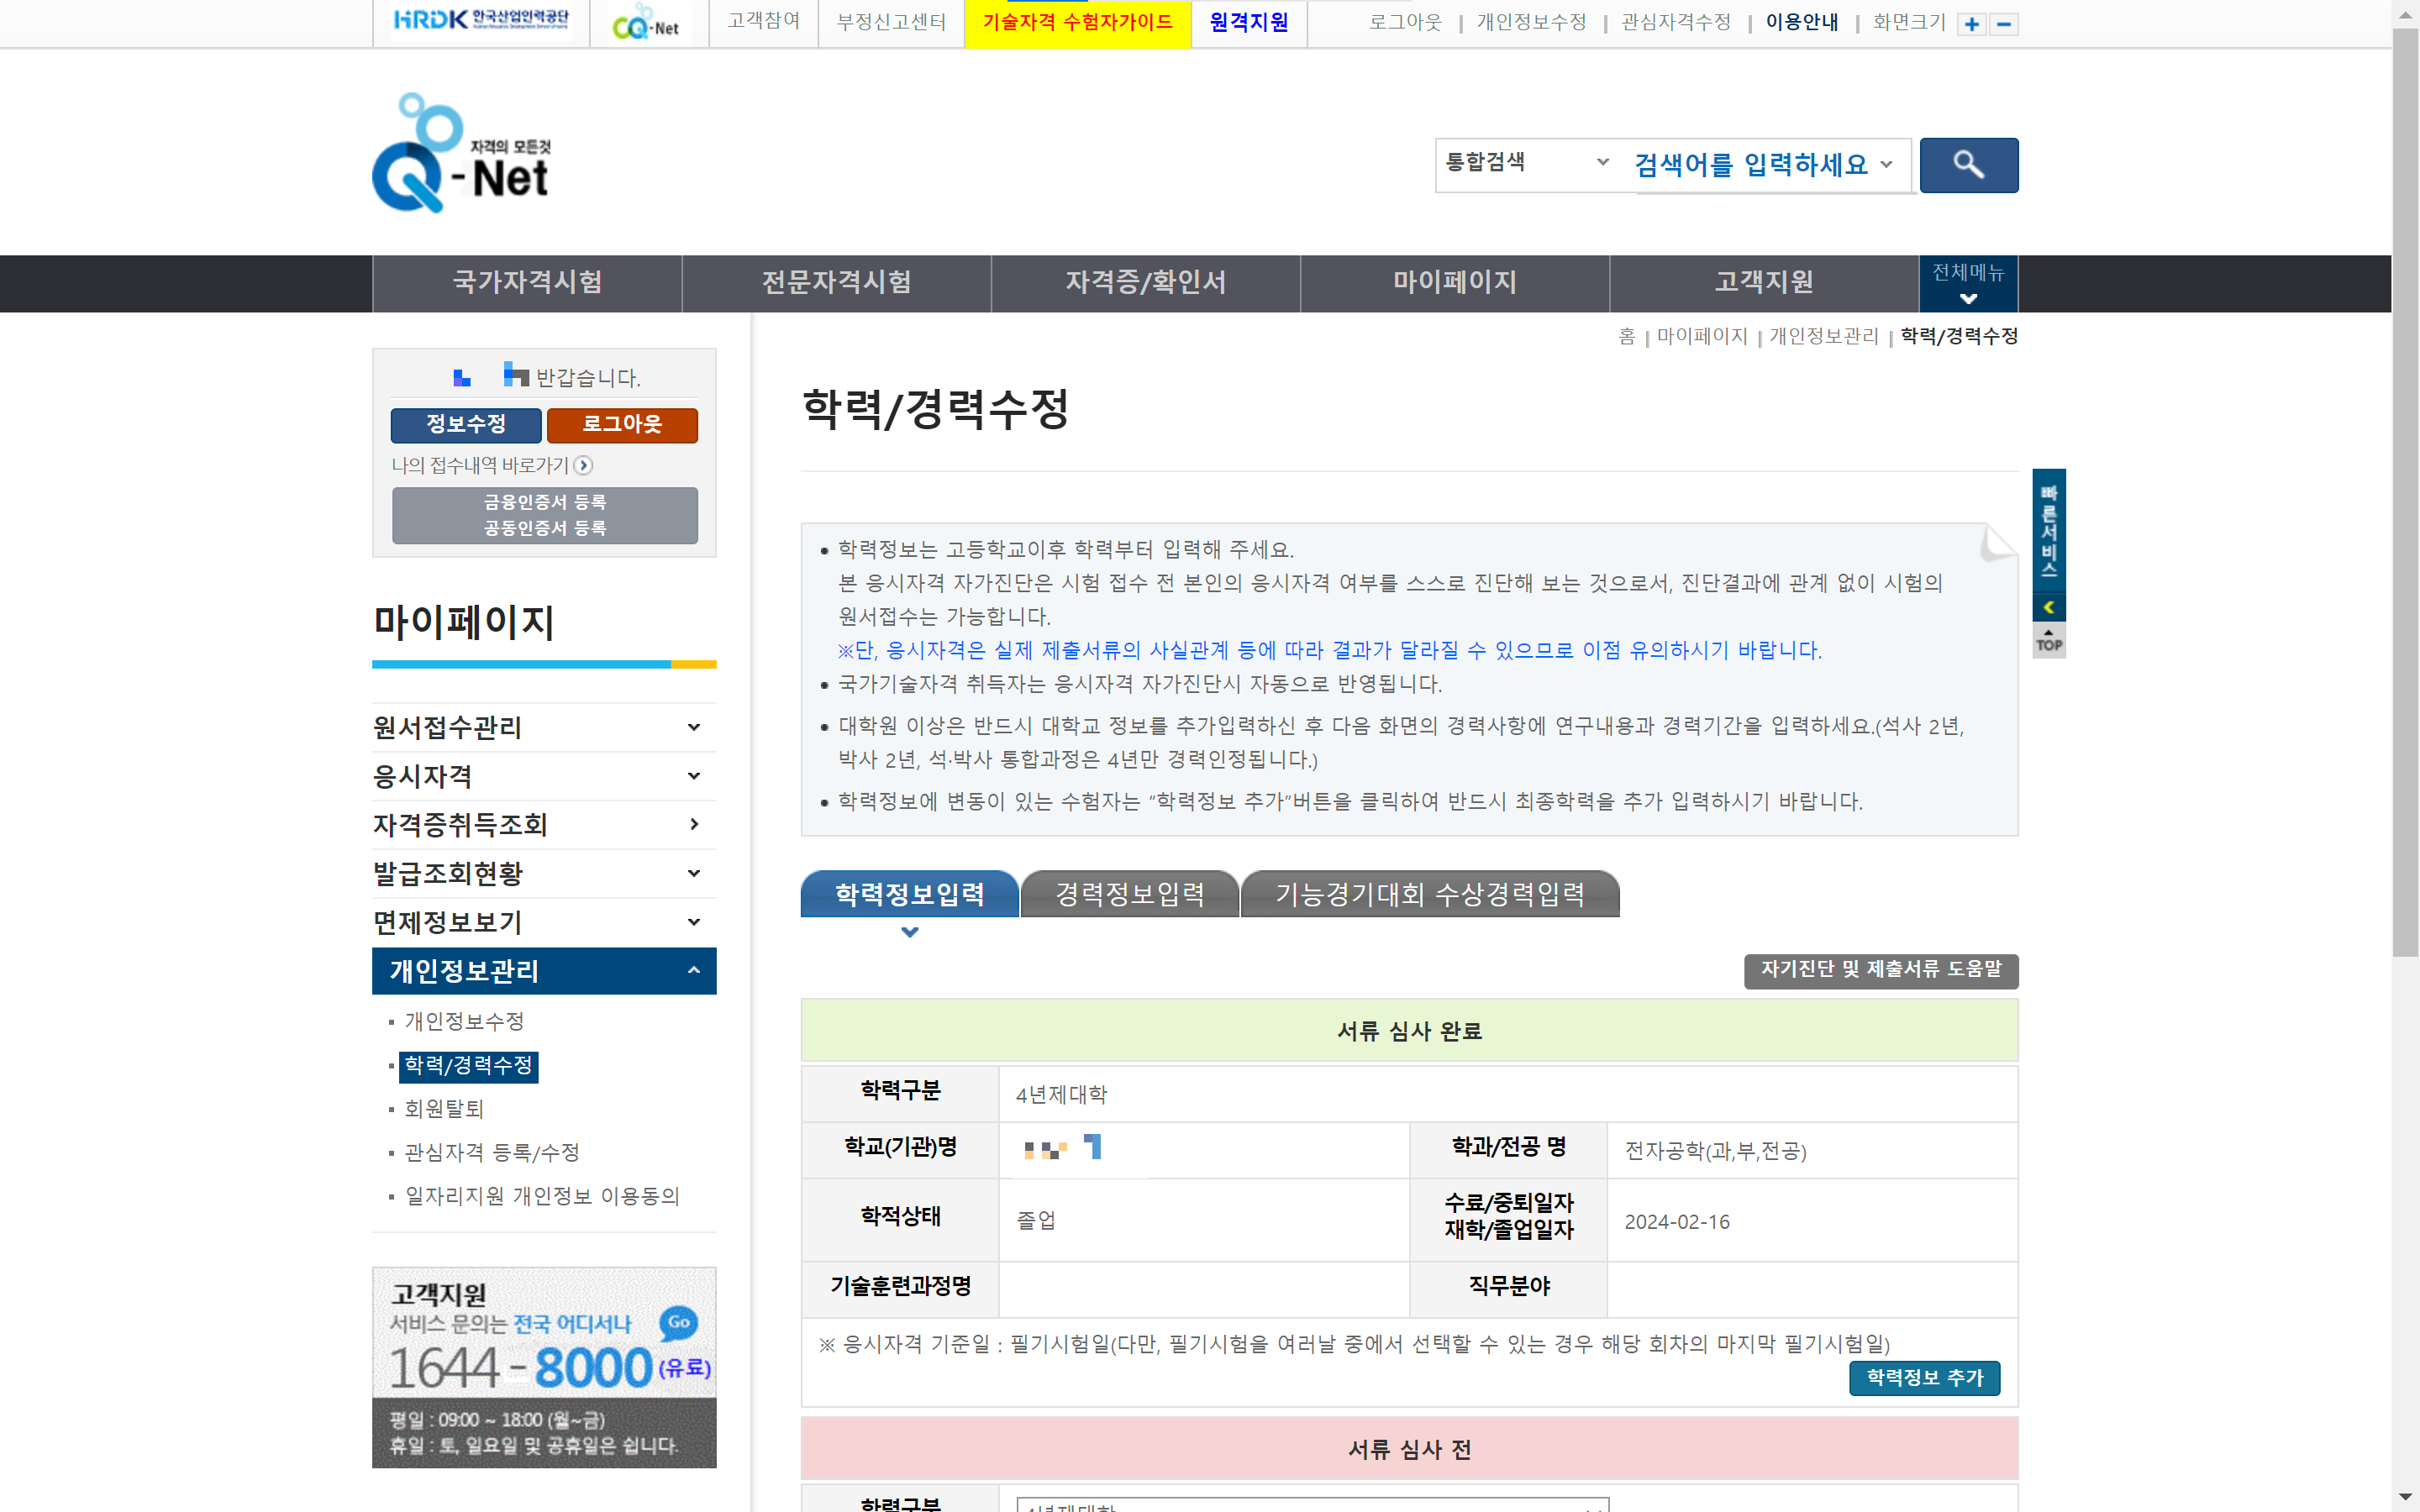Expand 발급조회현황 sidebar section

point(544,874)
